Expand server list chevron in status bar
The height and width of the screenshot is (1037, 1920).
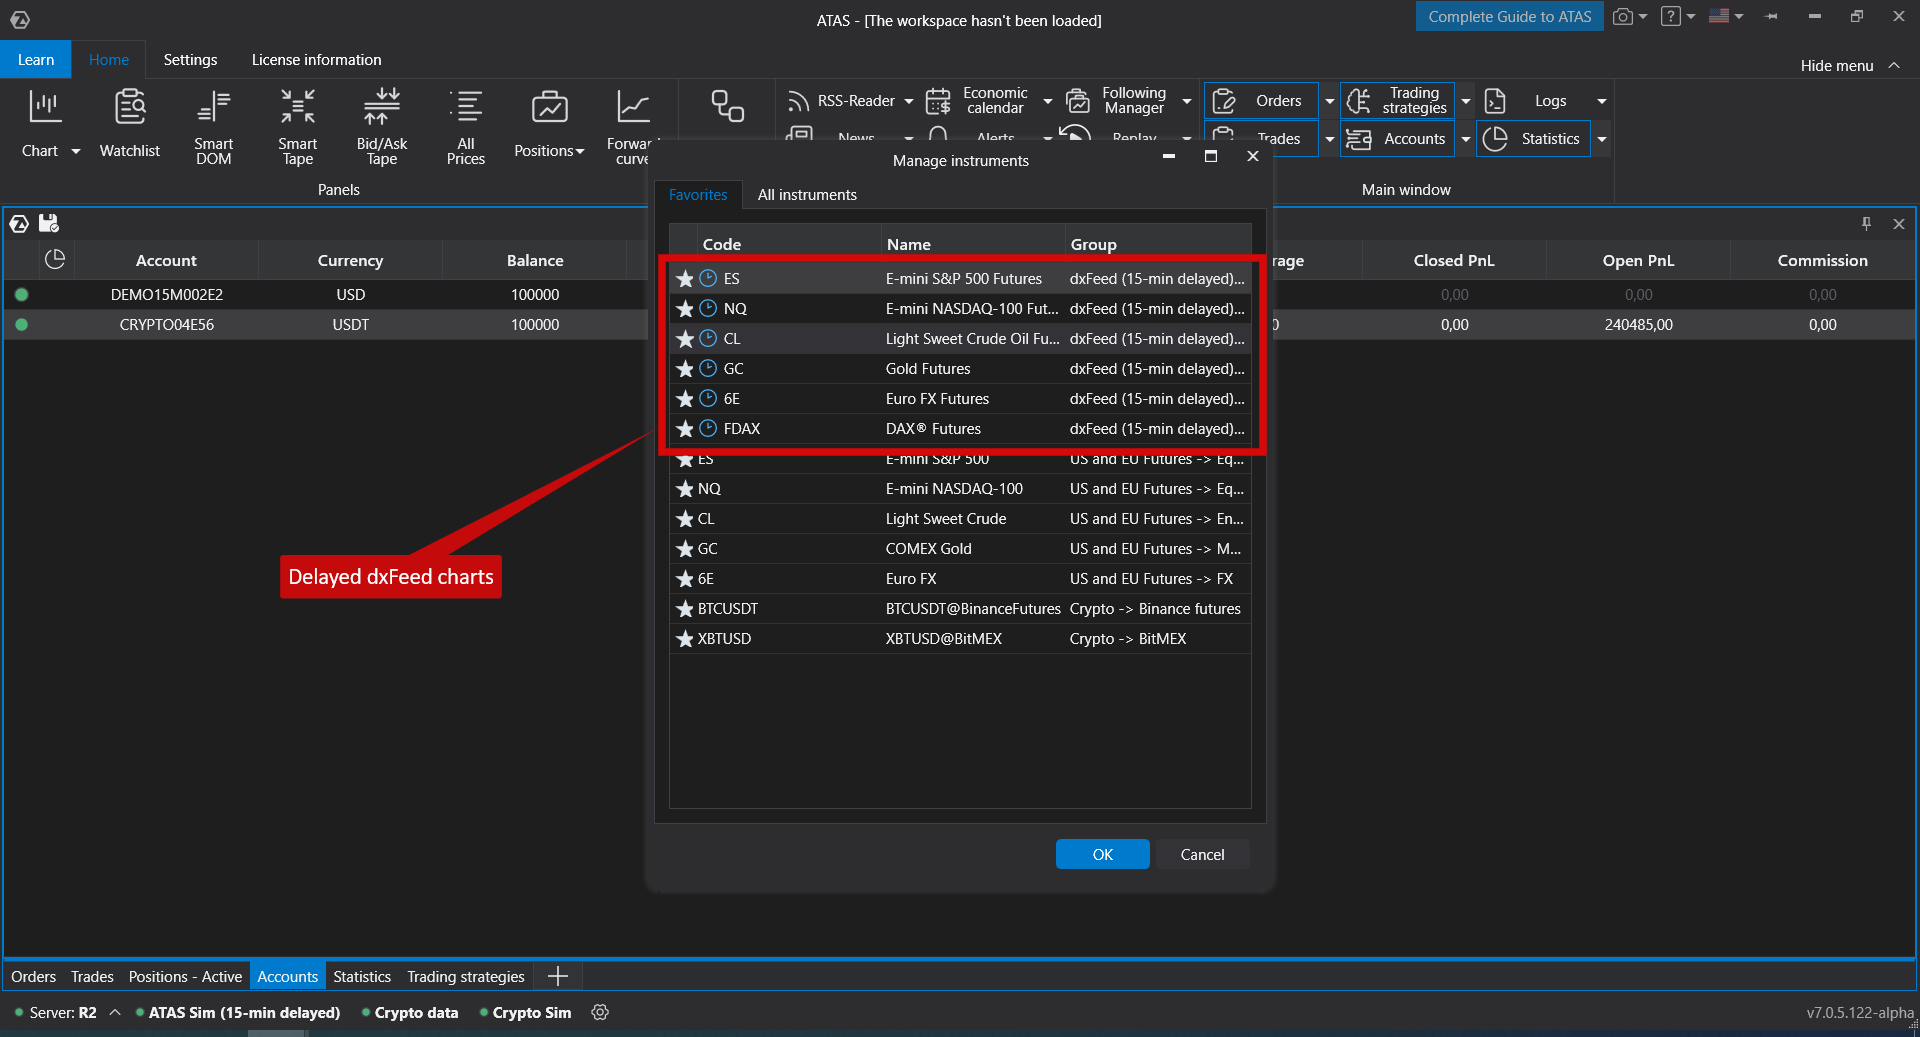click(115, 1012)
